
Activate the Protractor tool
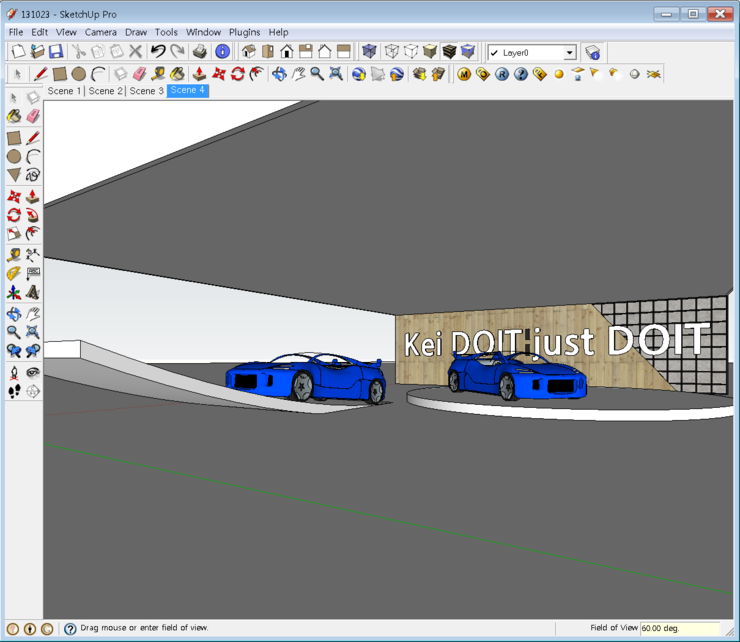pos(14,274)
